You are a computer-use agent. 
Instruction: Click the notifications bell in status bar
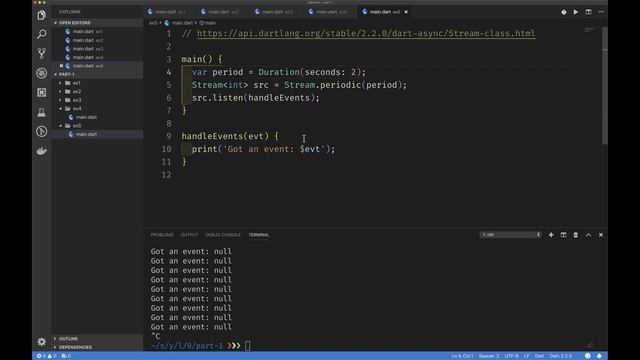(x=599, y=356)
